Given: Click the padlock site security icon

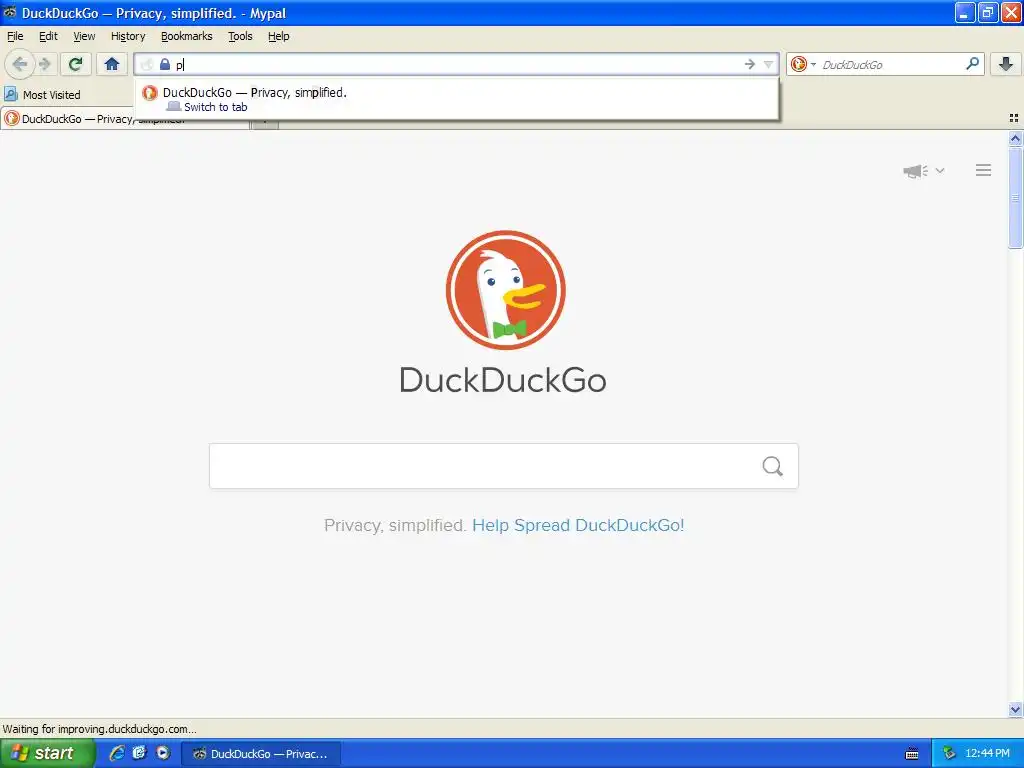Looking at the screenshot, I should 165,64.
